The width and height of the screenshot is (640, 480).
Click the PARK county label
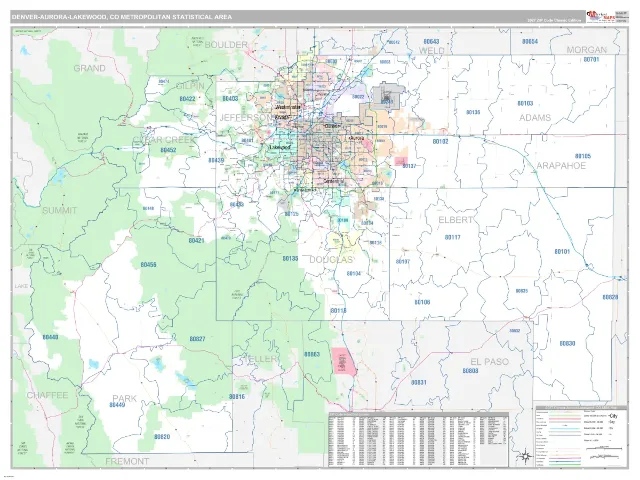pyautogui.click(x=125, y=398)
